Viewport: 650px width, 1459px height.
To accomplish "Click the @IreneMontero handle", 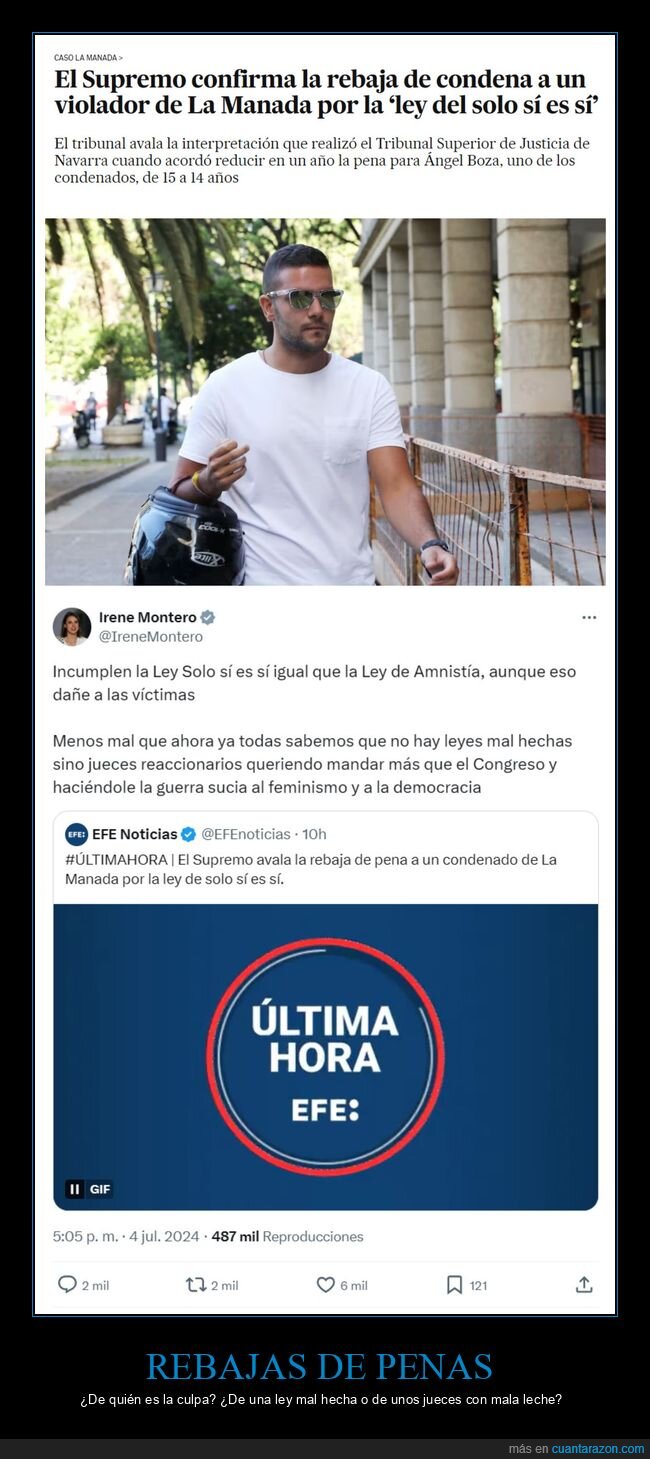I will tap(150, 636).
